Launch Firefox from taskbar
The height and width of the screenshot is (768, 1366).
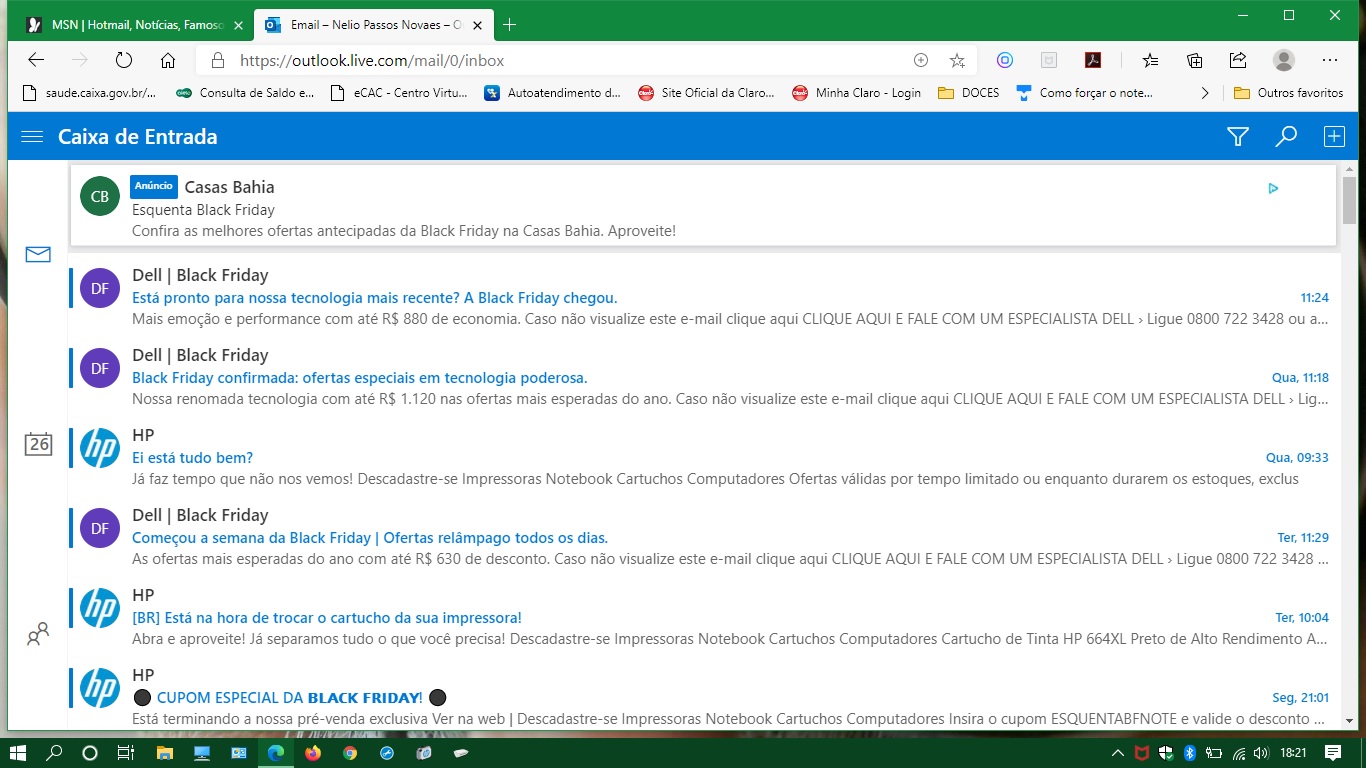tap(312, 752)
